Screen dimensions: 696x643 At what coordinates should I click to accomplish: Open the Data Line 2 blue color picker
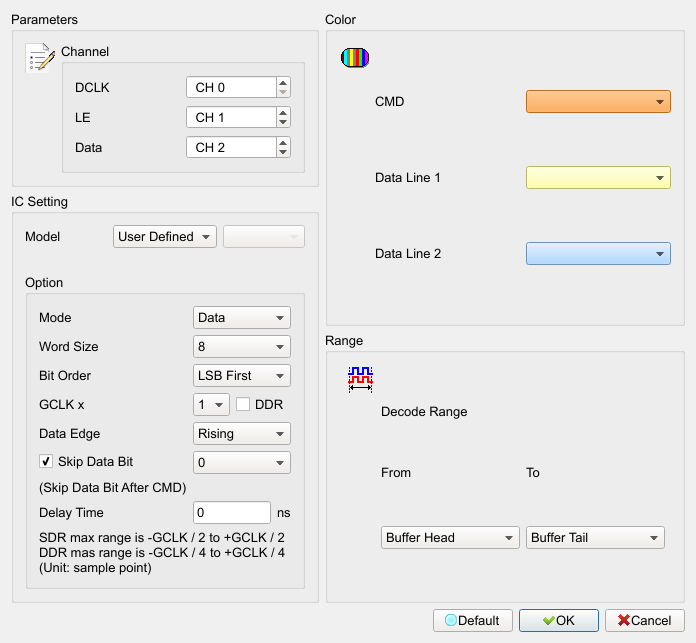click(598, 253)
